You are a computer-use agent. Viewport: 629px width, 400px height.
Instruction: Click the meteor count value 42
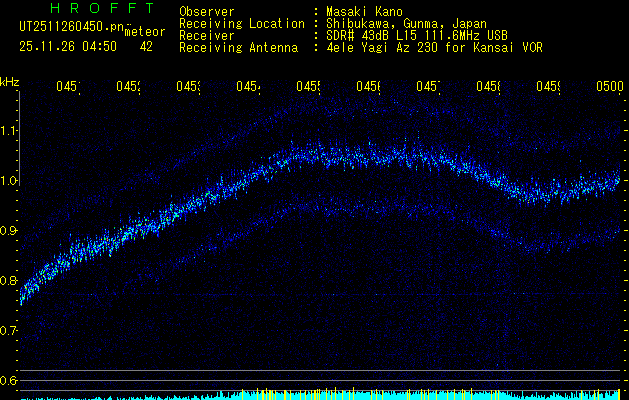click(x=147, y=46)
